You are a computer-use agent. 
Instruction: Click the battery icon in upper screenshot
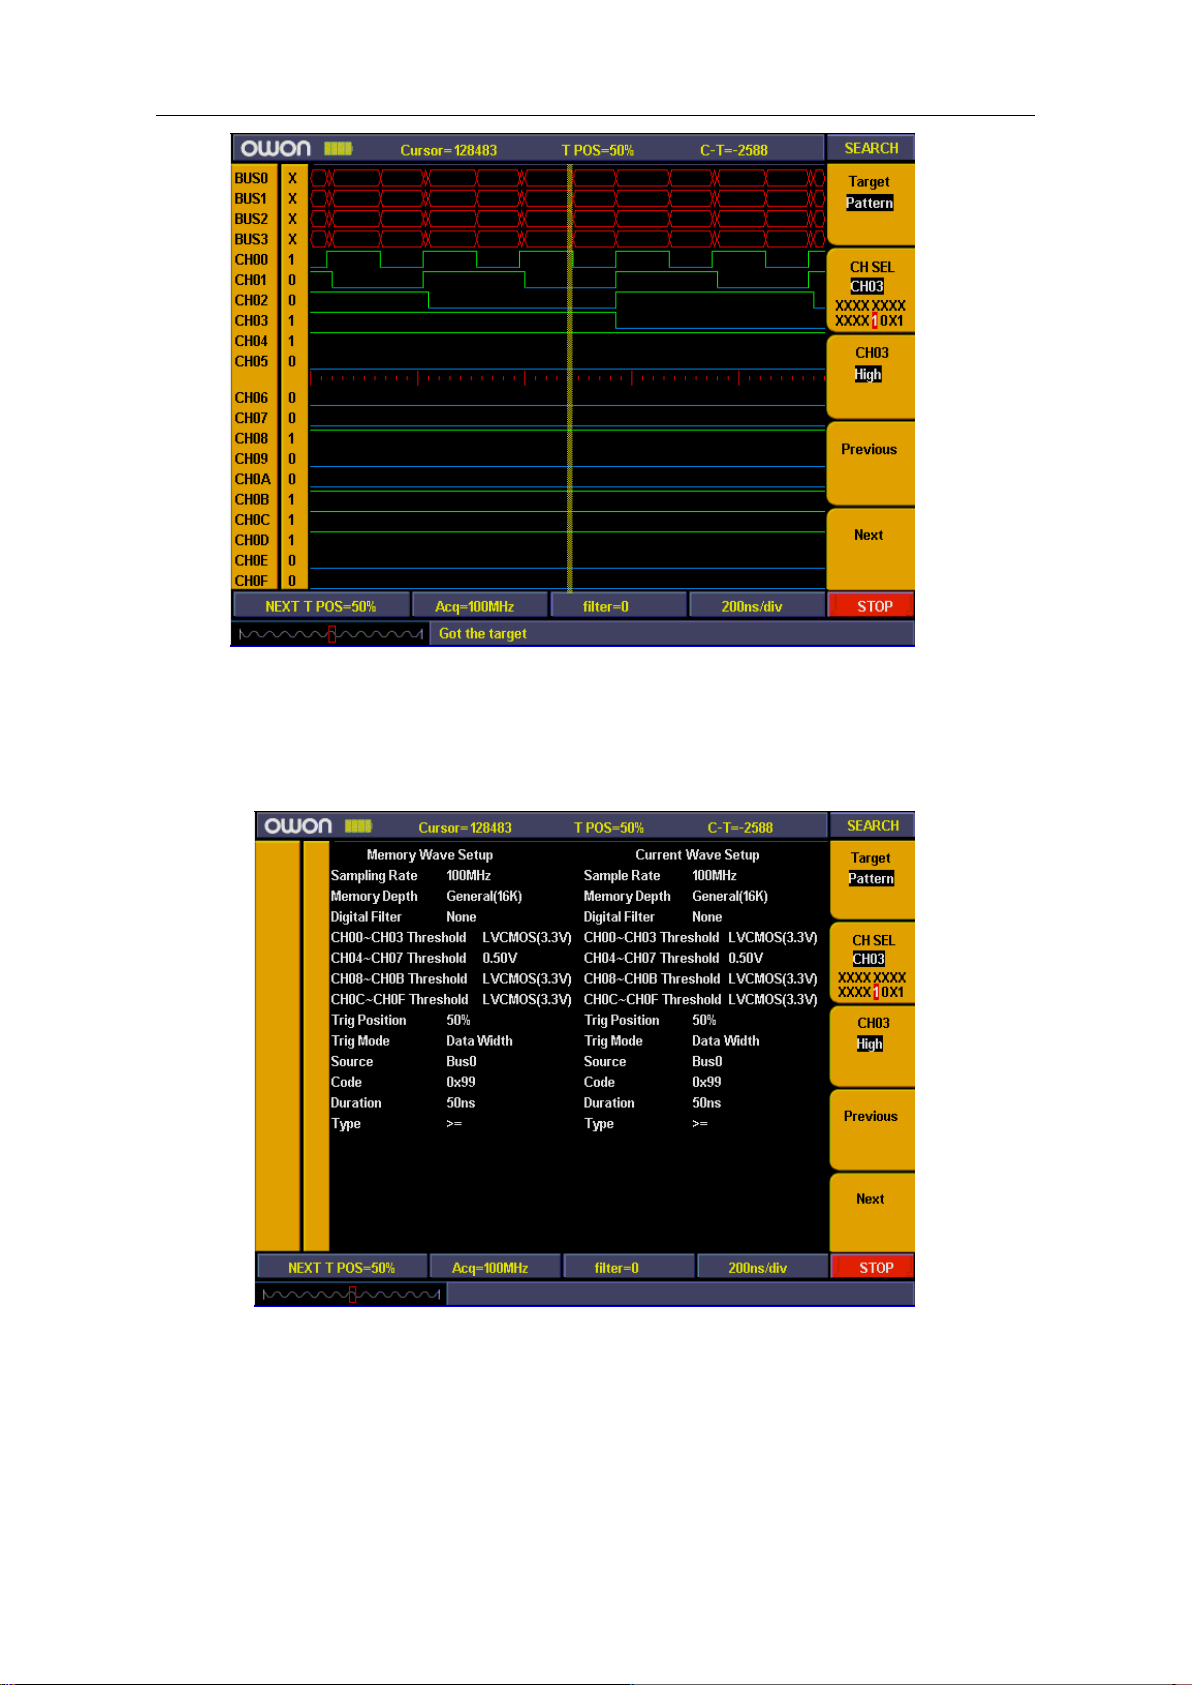coord(338,149)
